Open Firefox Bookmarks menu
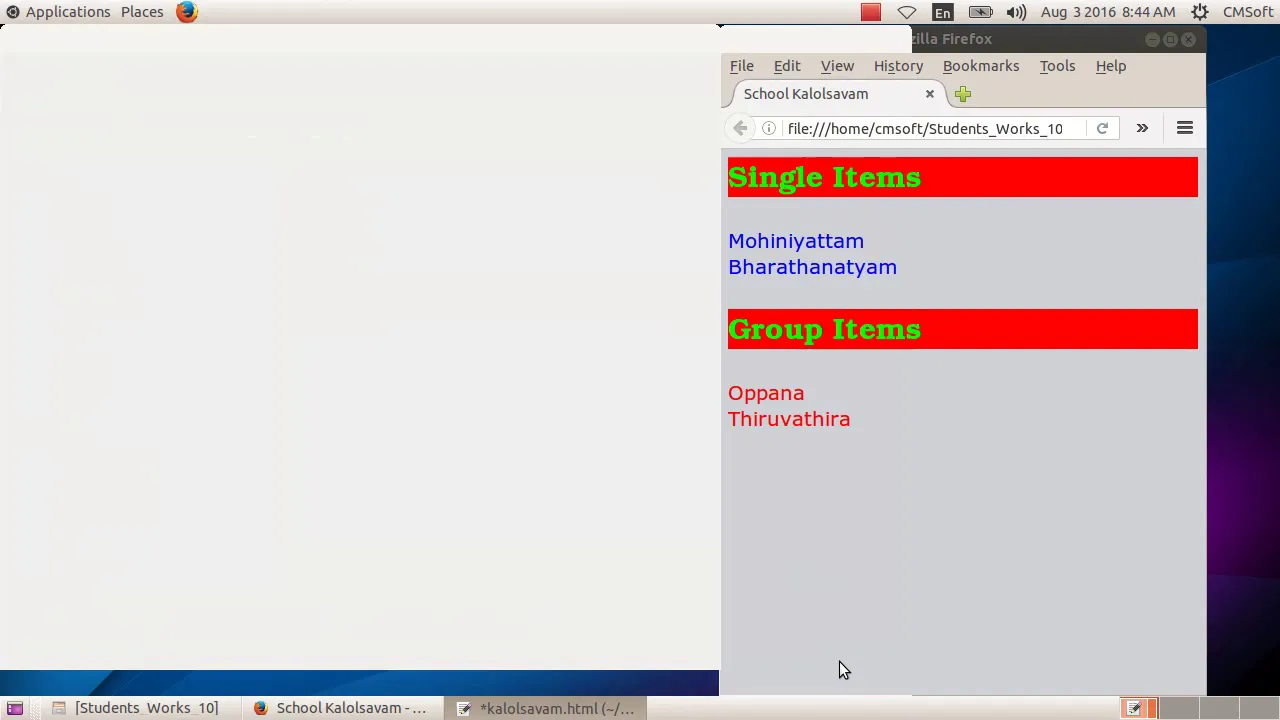This screenshot has height=720, width=1280. (x=981, y=66)
